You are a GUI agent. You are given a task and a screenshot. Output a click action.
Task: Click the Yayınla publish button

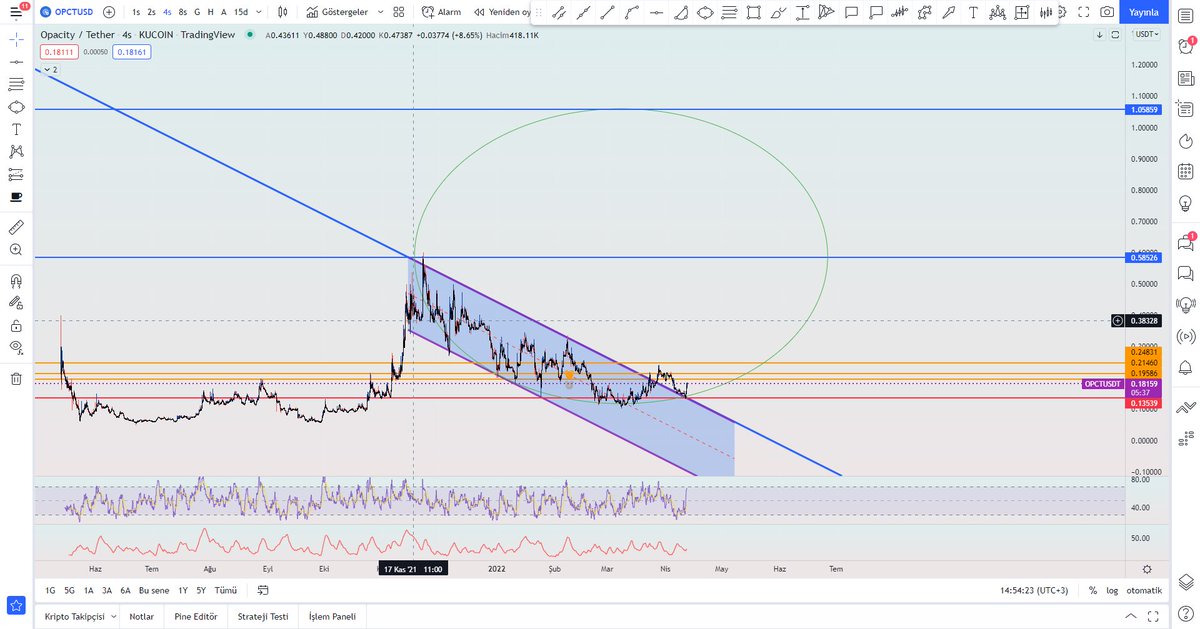(x=1143, y=12)
